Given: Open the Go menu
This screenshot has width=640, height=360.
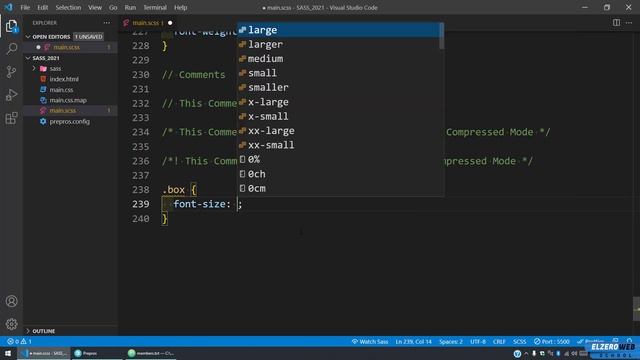Looking at the screenshot, I should (113, 7).
